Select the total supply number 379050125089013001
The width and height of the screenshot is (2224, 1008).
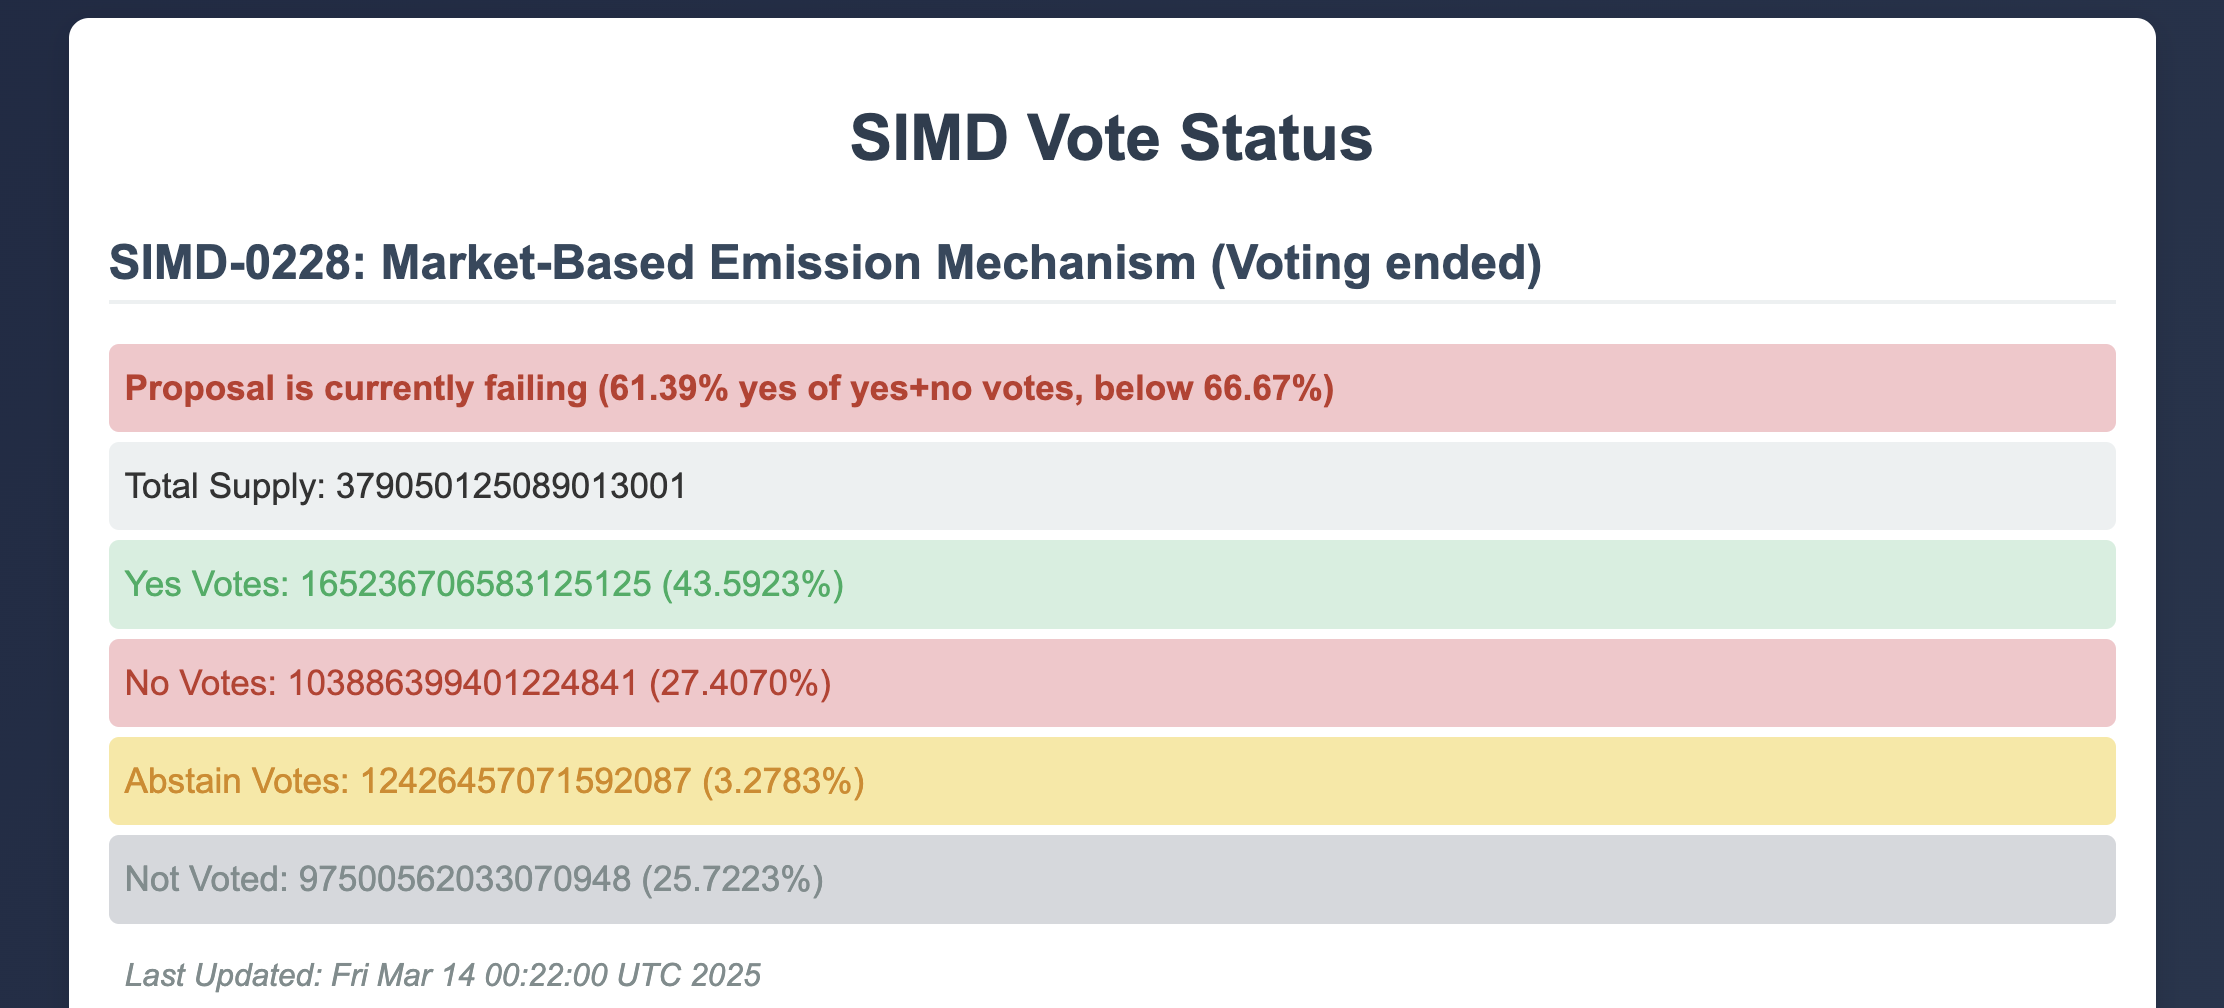tap(511, 486)
